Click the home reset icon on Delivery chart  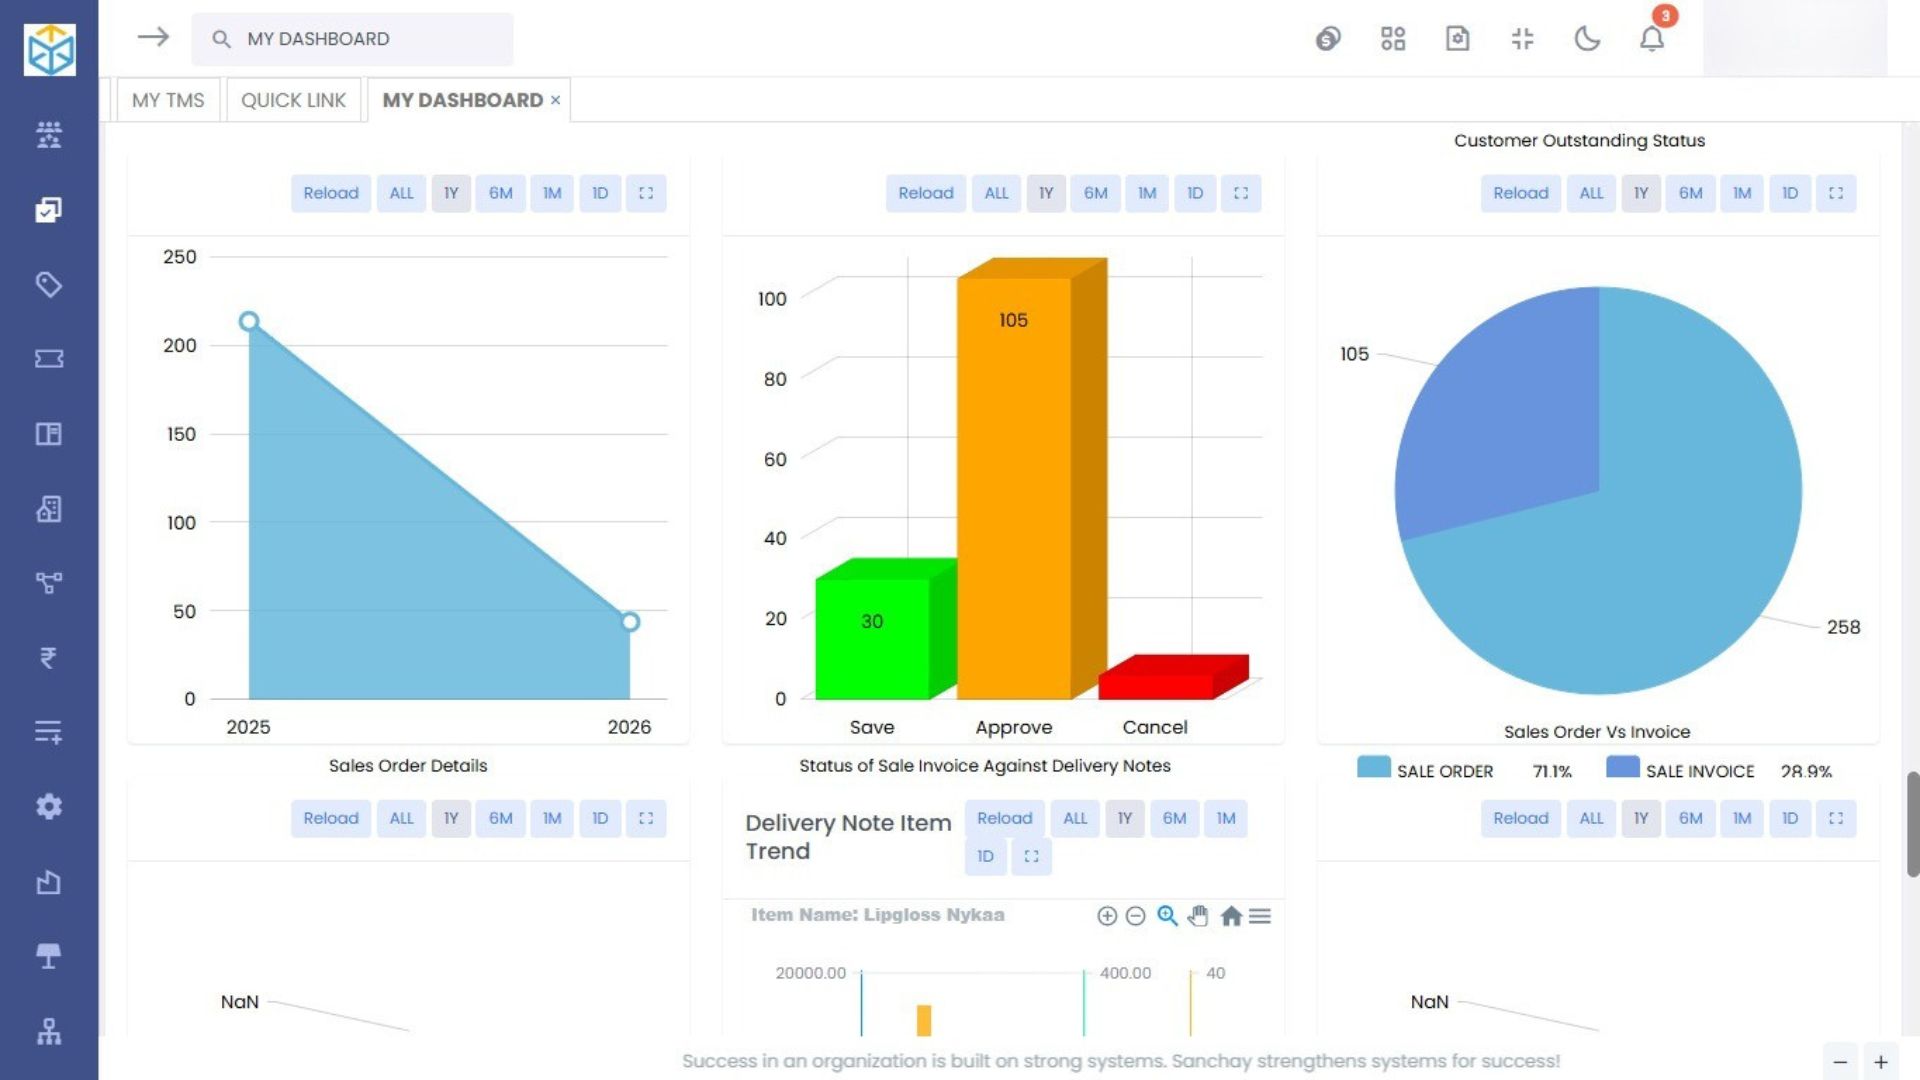click(1231, 916)
